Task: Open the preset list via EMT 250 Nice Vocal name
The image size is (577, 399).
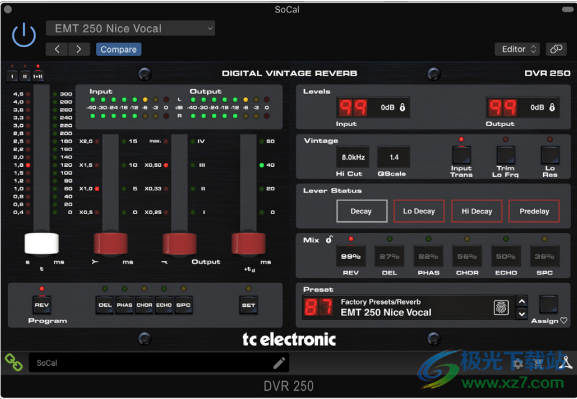Action: [x=386, y=313]
